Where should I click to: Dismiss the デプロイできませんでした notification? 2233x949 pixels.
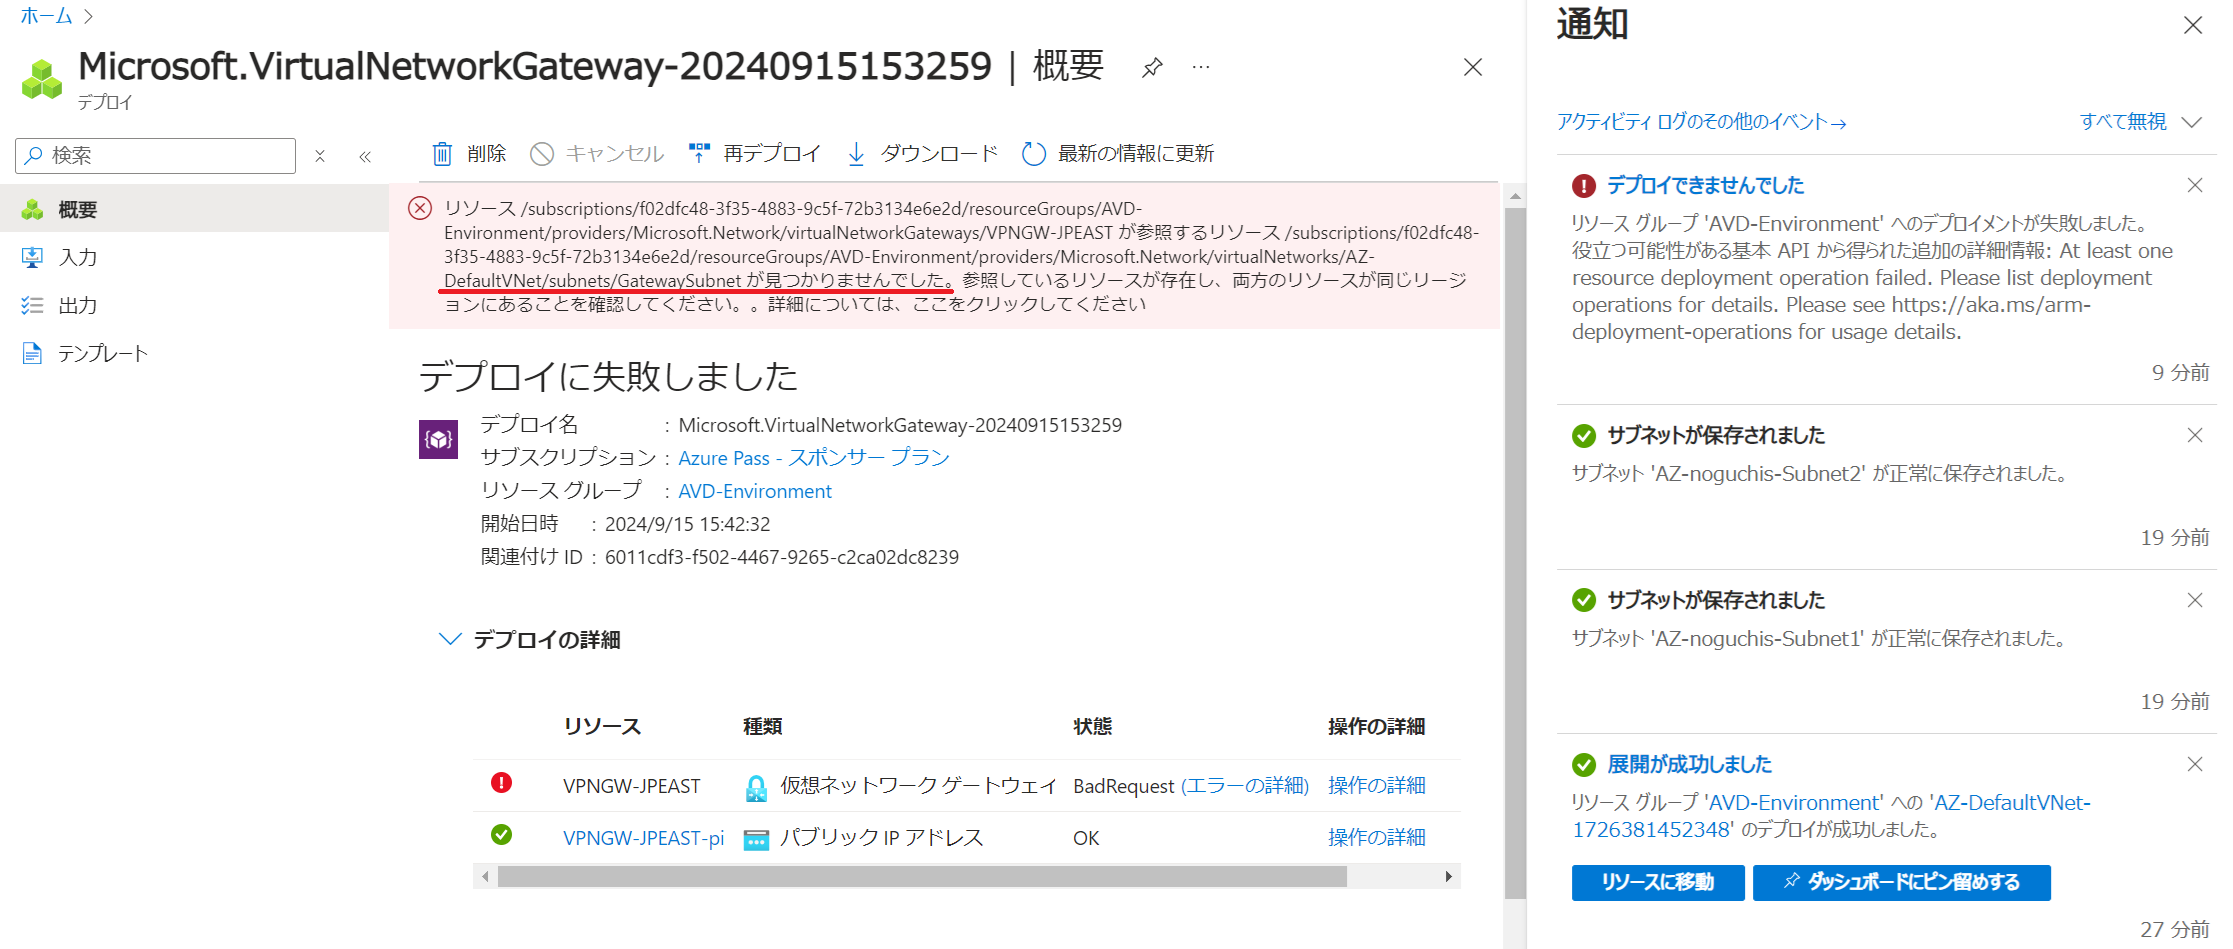[x=2195, y=185]
